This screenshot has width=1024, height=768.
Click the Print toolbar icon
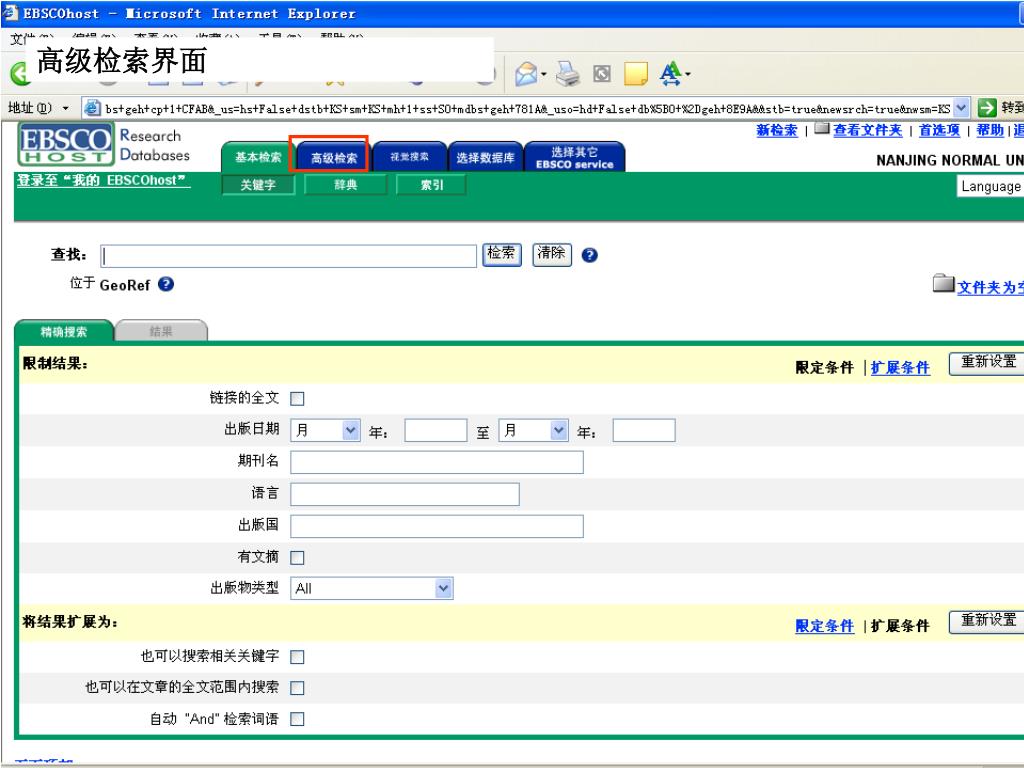tap(568, 74)
